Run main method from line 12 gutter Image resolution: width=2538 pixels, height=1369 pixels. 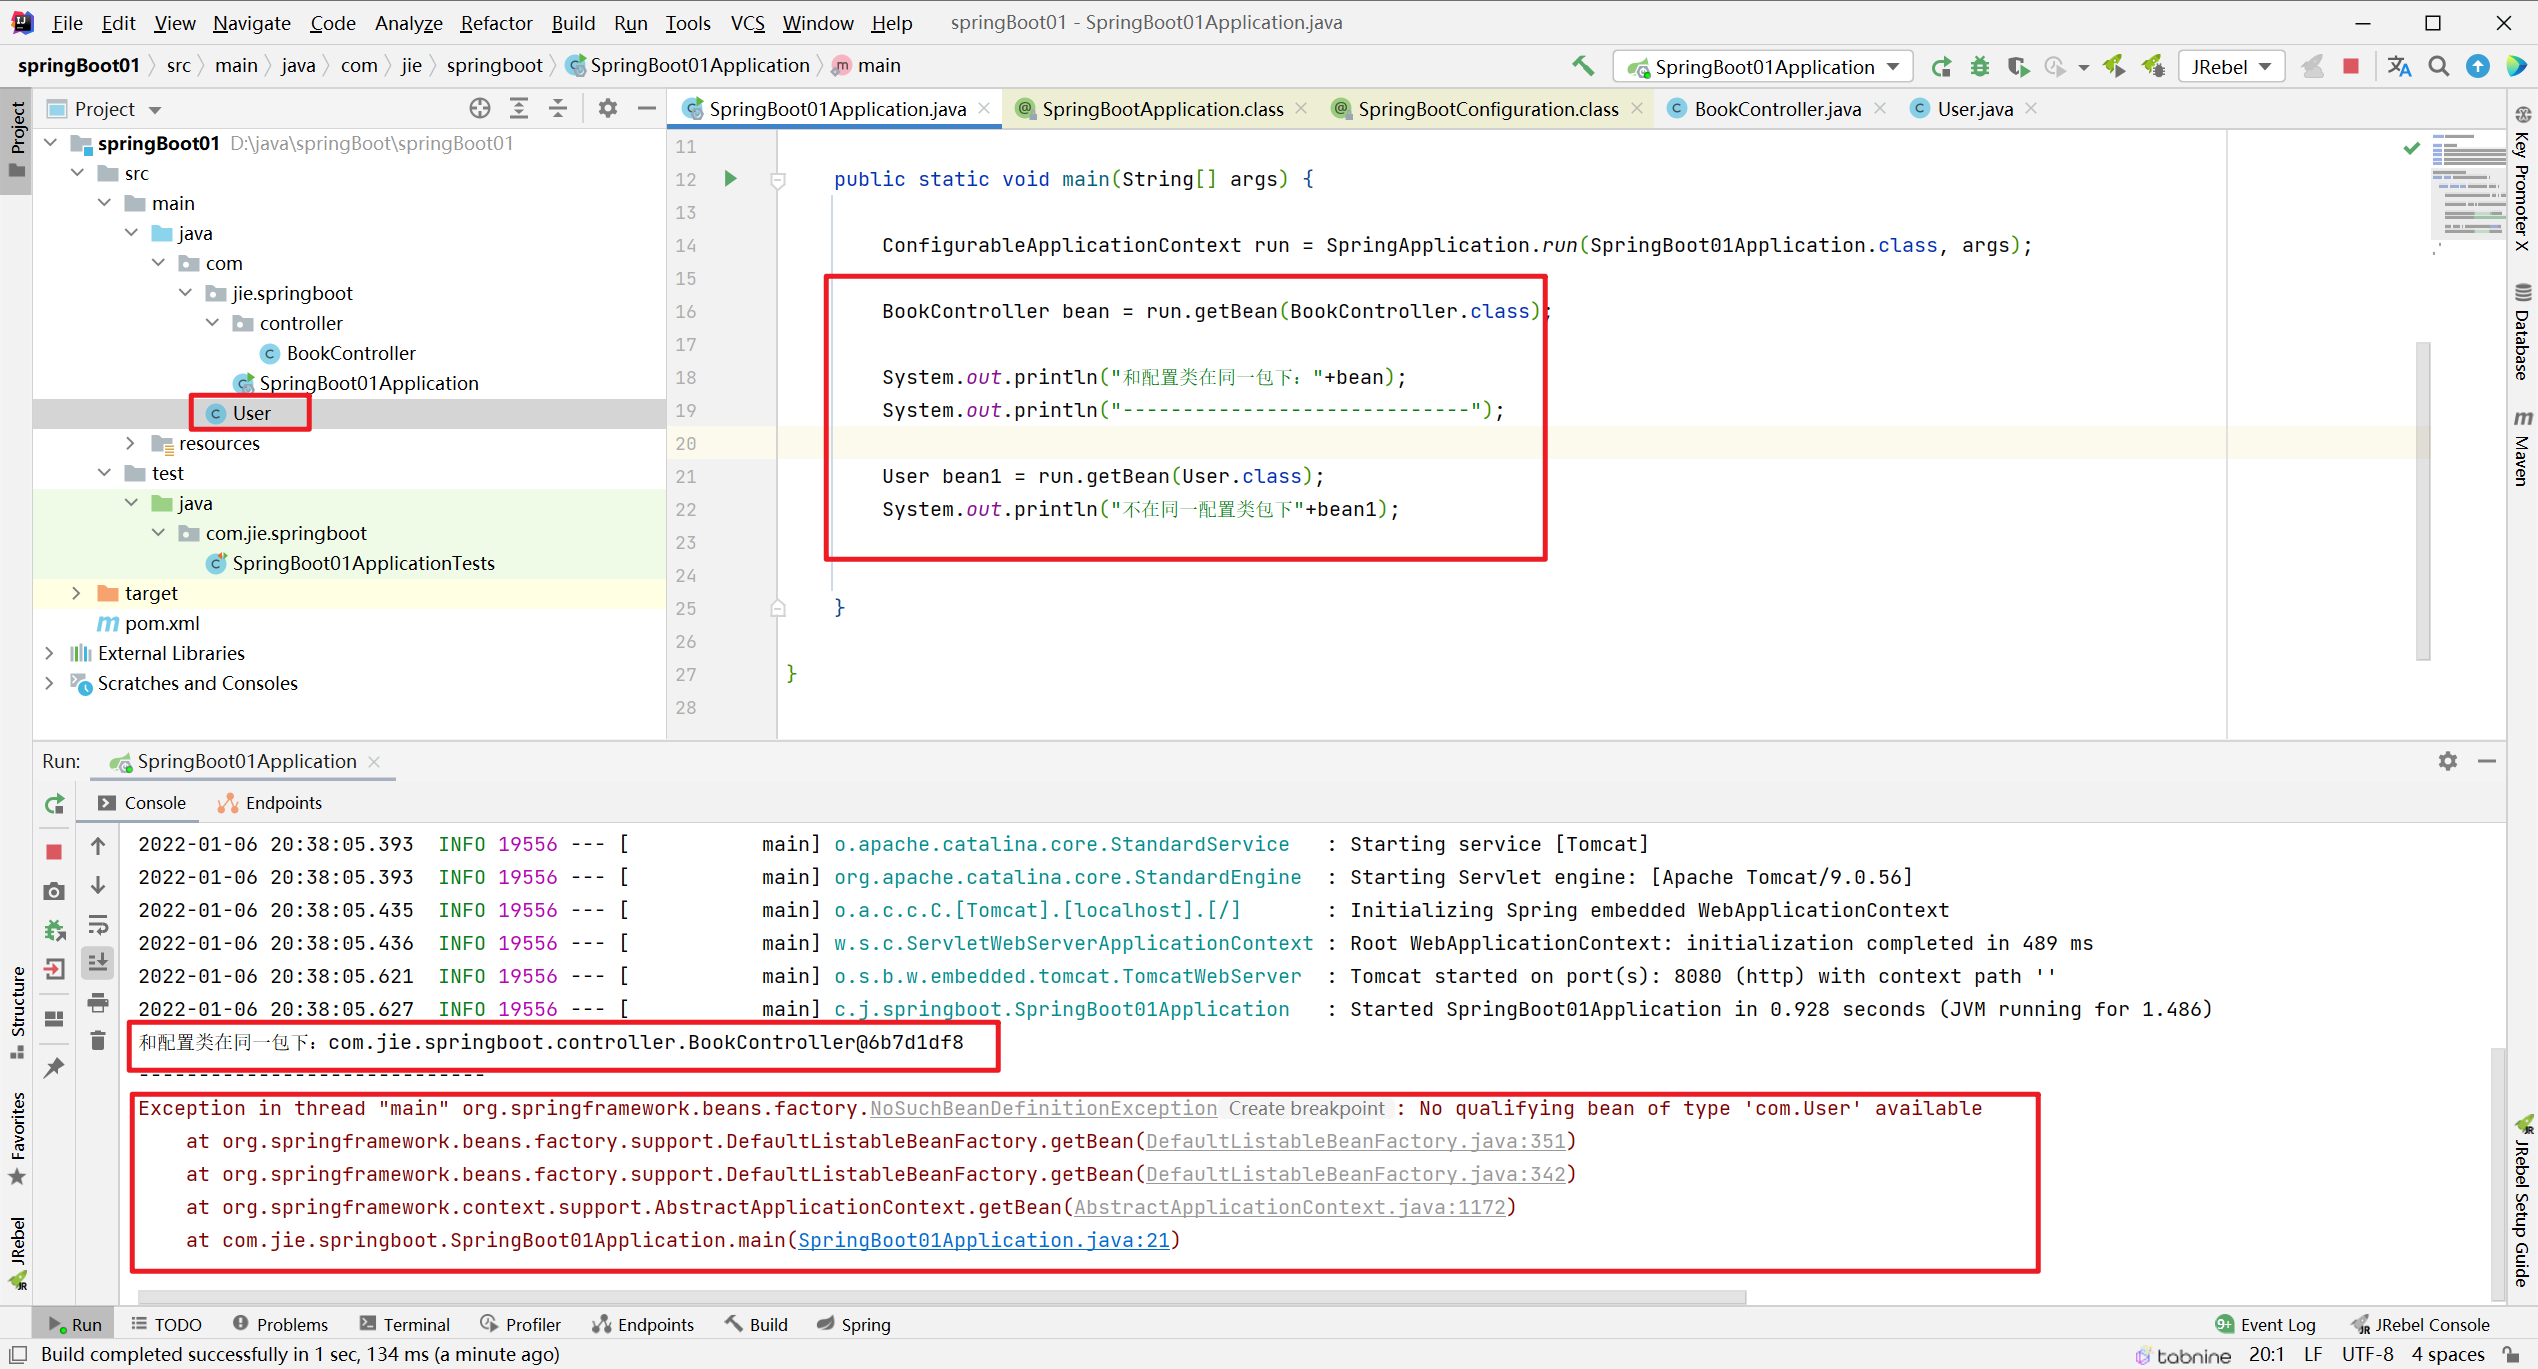point(730,178)
